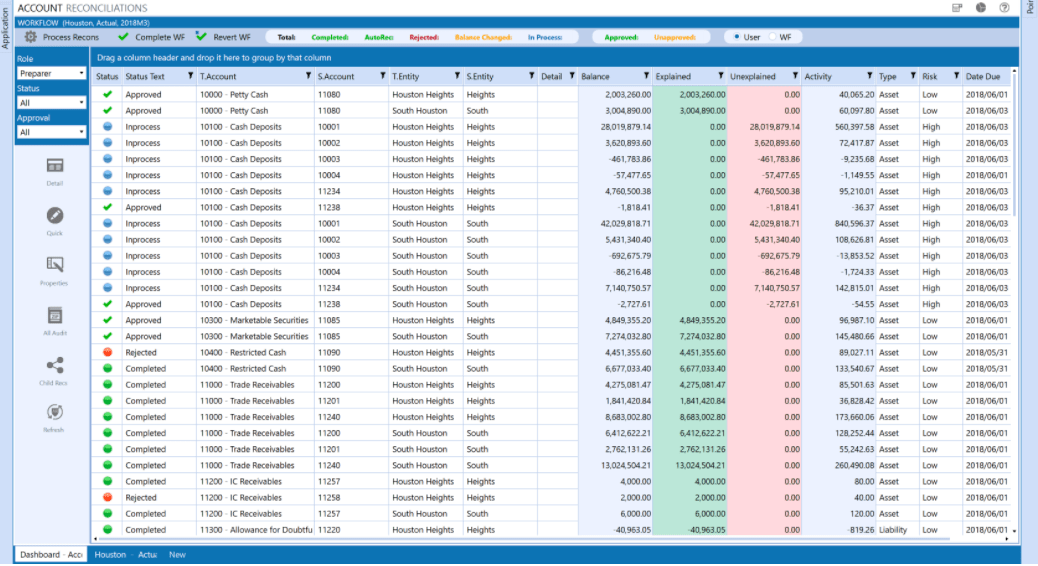Click the Refresh icon in sidebar
1038x566 pixels.
click(55, 413)
